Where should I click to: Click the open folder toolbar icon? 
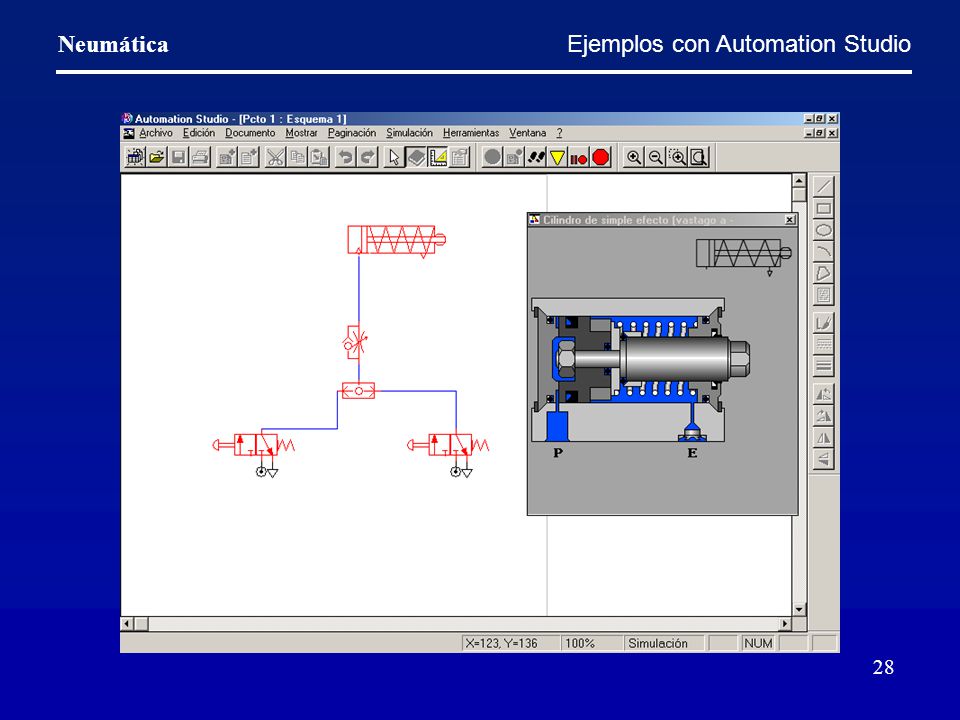click(157, 158)
